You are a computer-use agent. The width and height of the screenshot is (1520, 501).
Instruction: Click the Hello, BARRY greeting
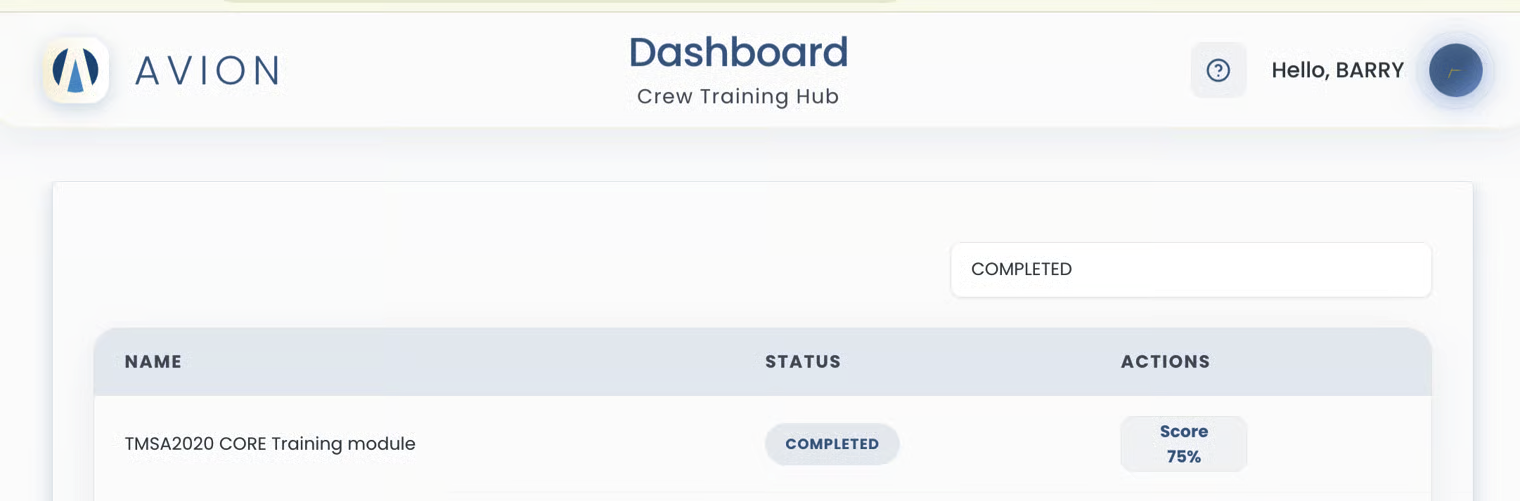coord(1338,70)
